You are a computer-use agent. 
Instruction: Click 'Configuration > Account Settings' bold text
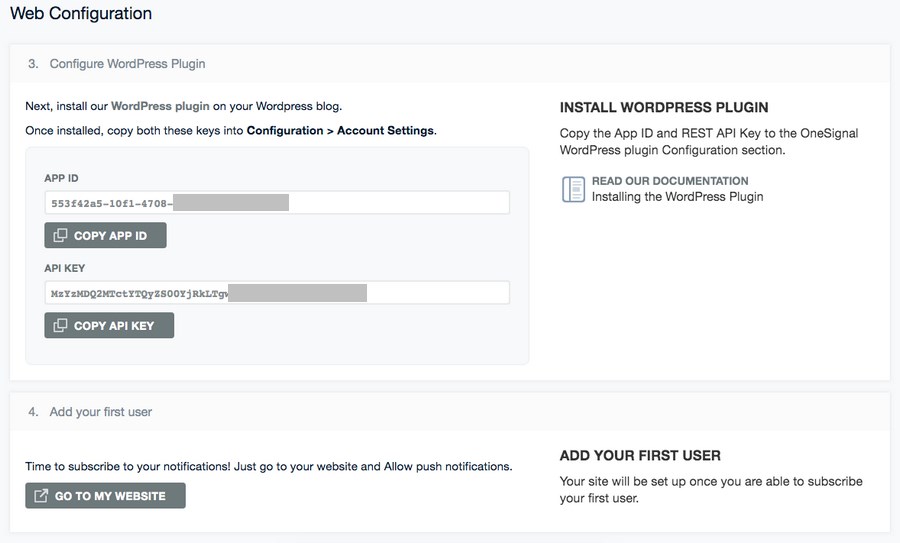[340, 131]
